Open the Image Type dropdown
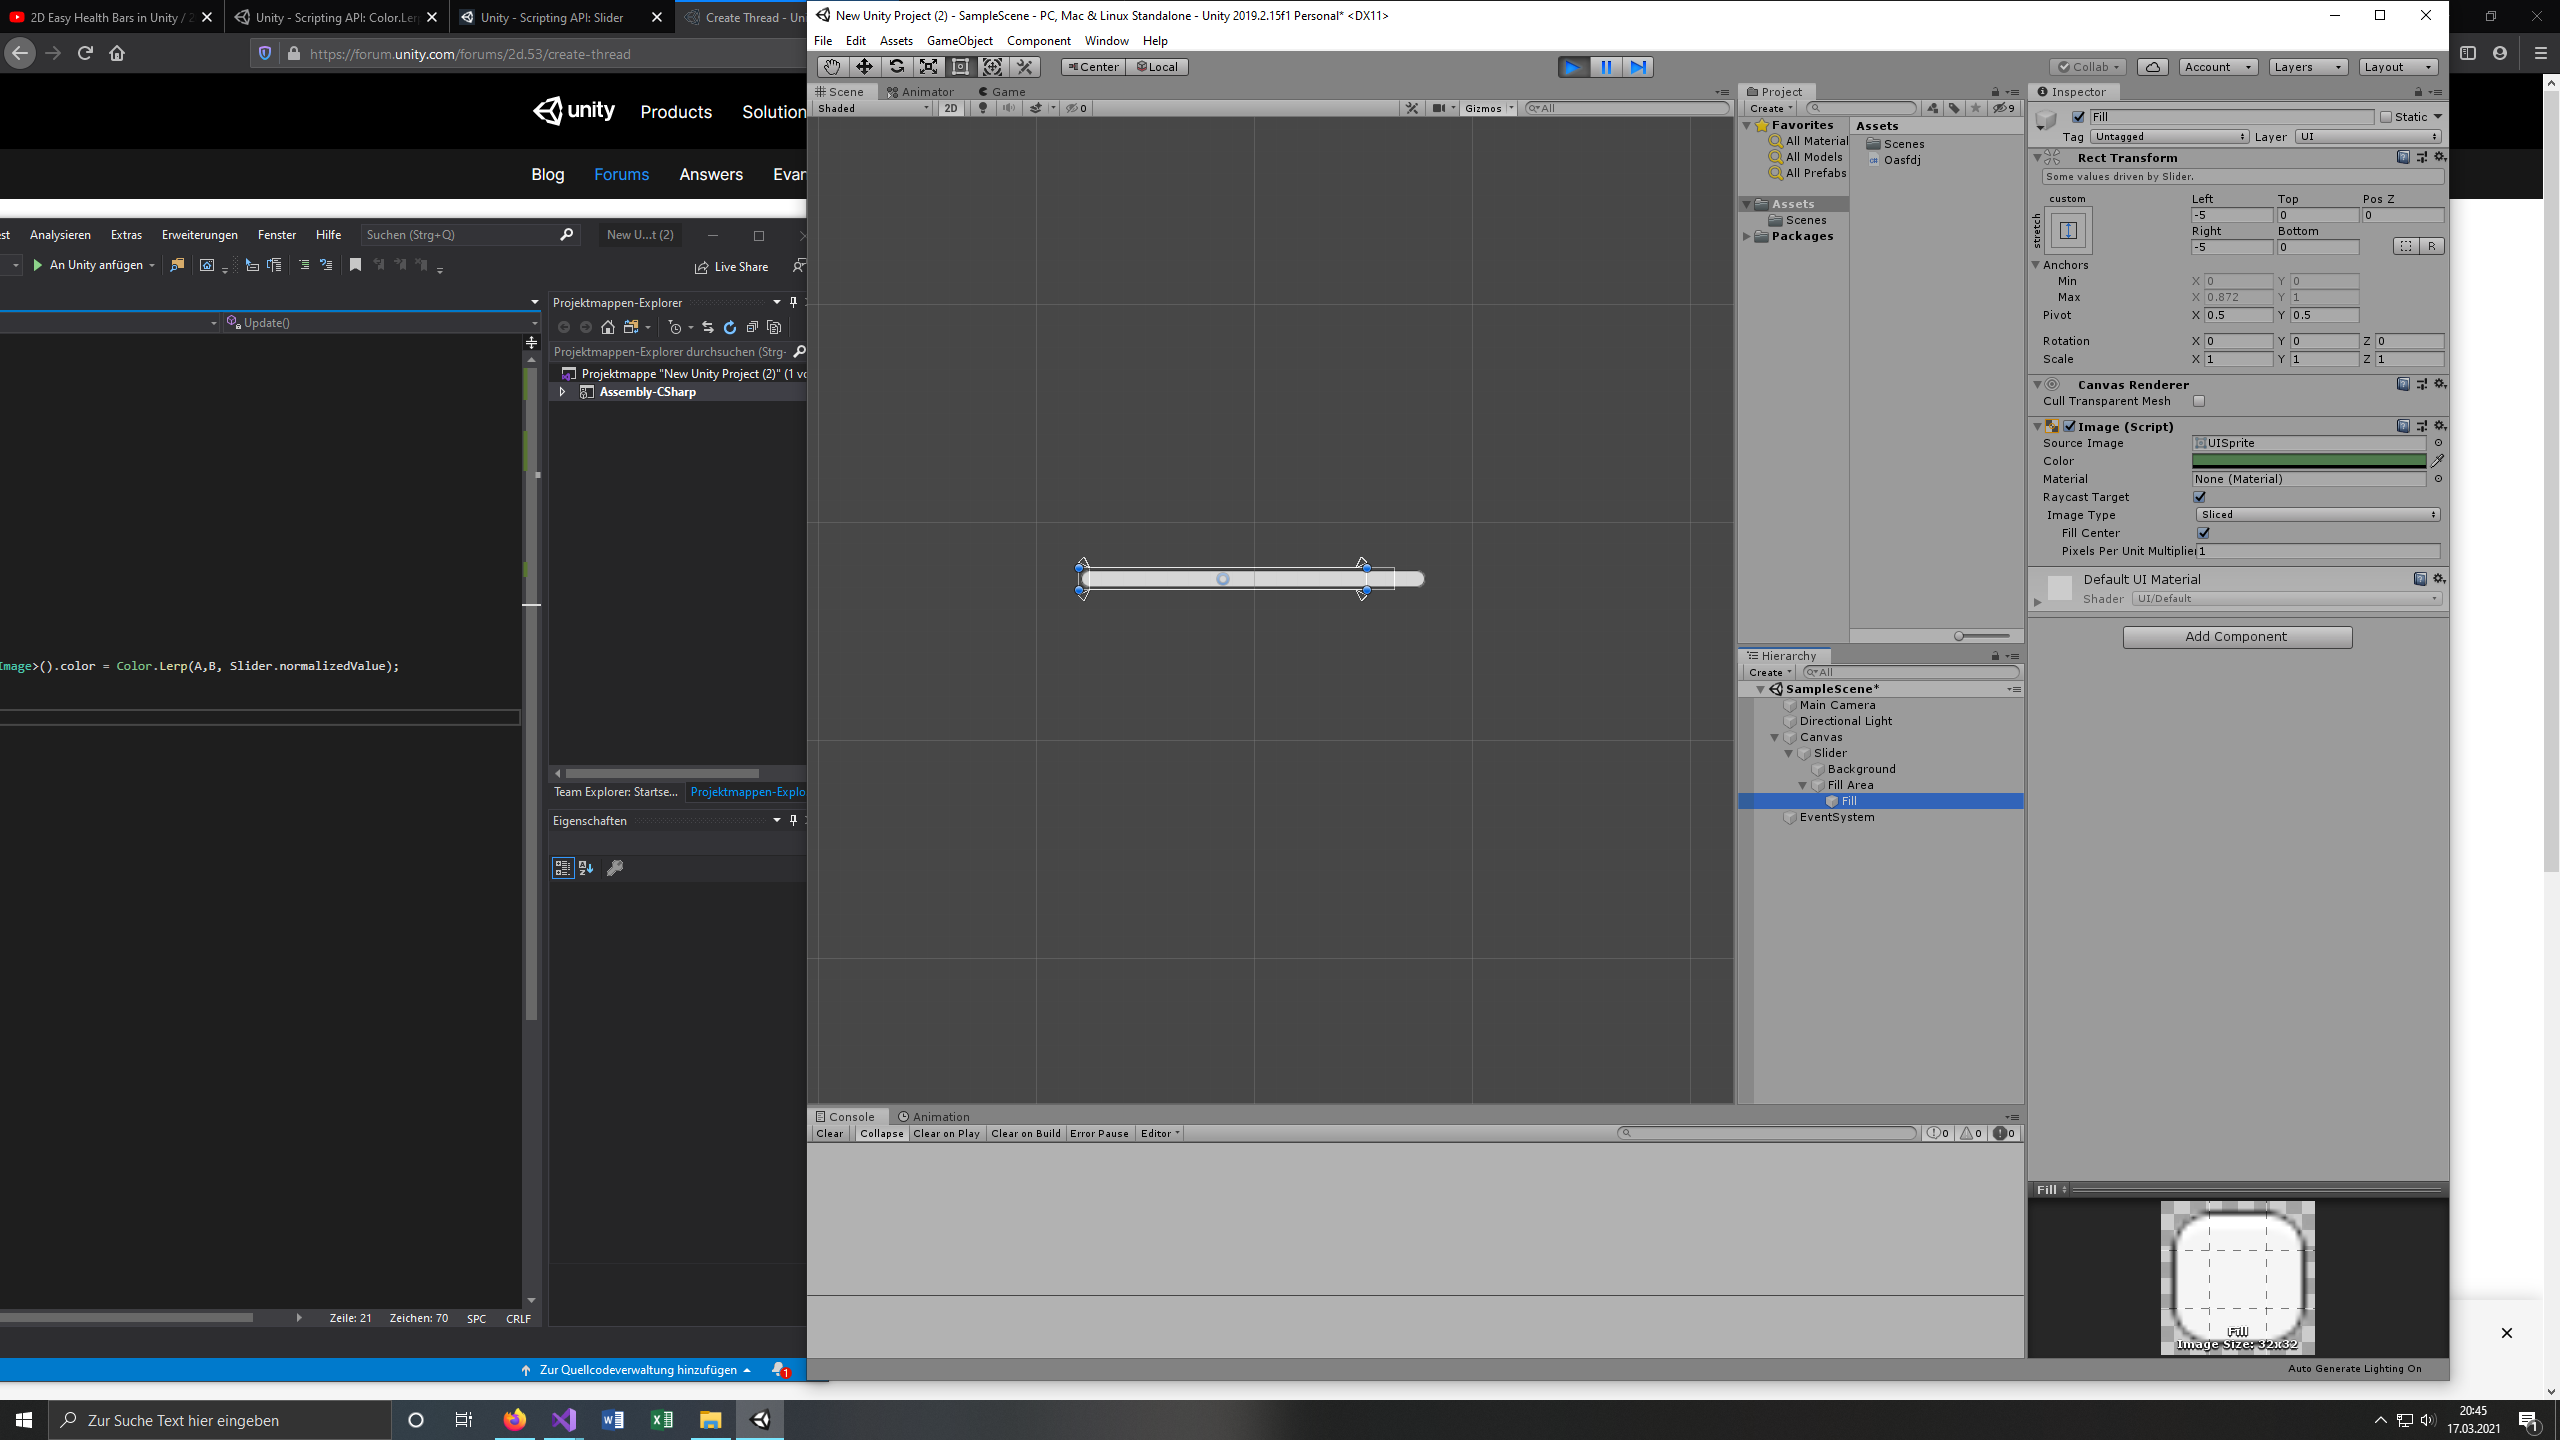Screen dimensions: 2560x1440 [x=2317, y=515]
